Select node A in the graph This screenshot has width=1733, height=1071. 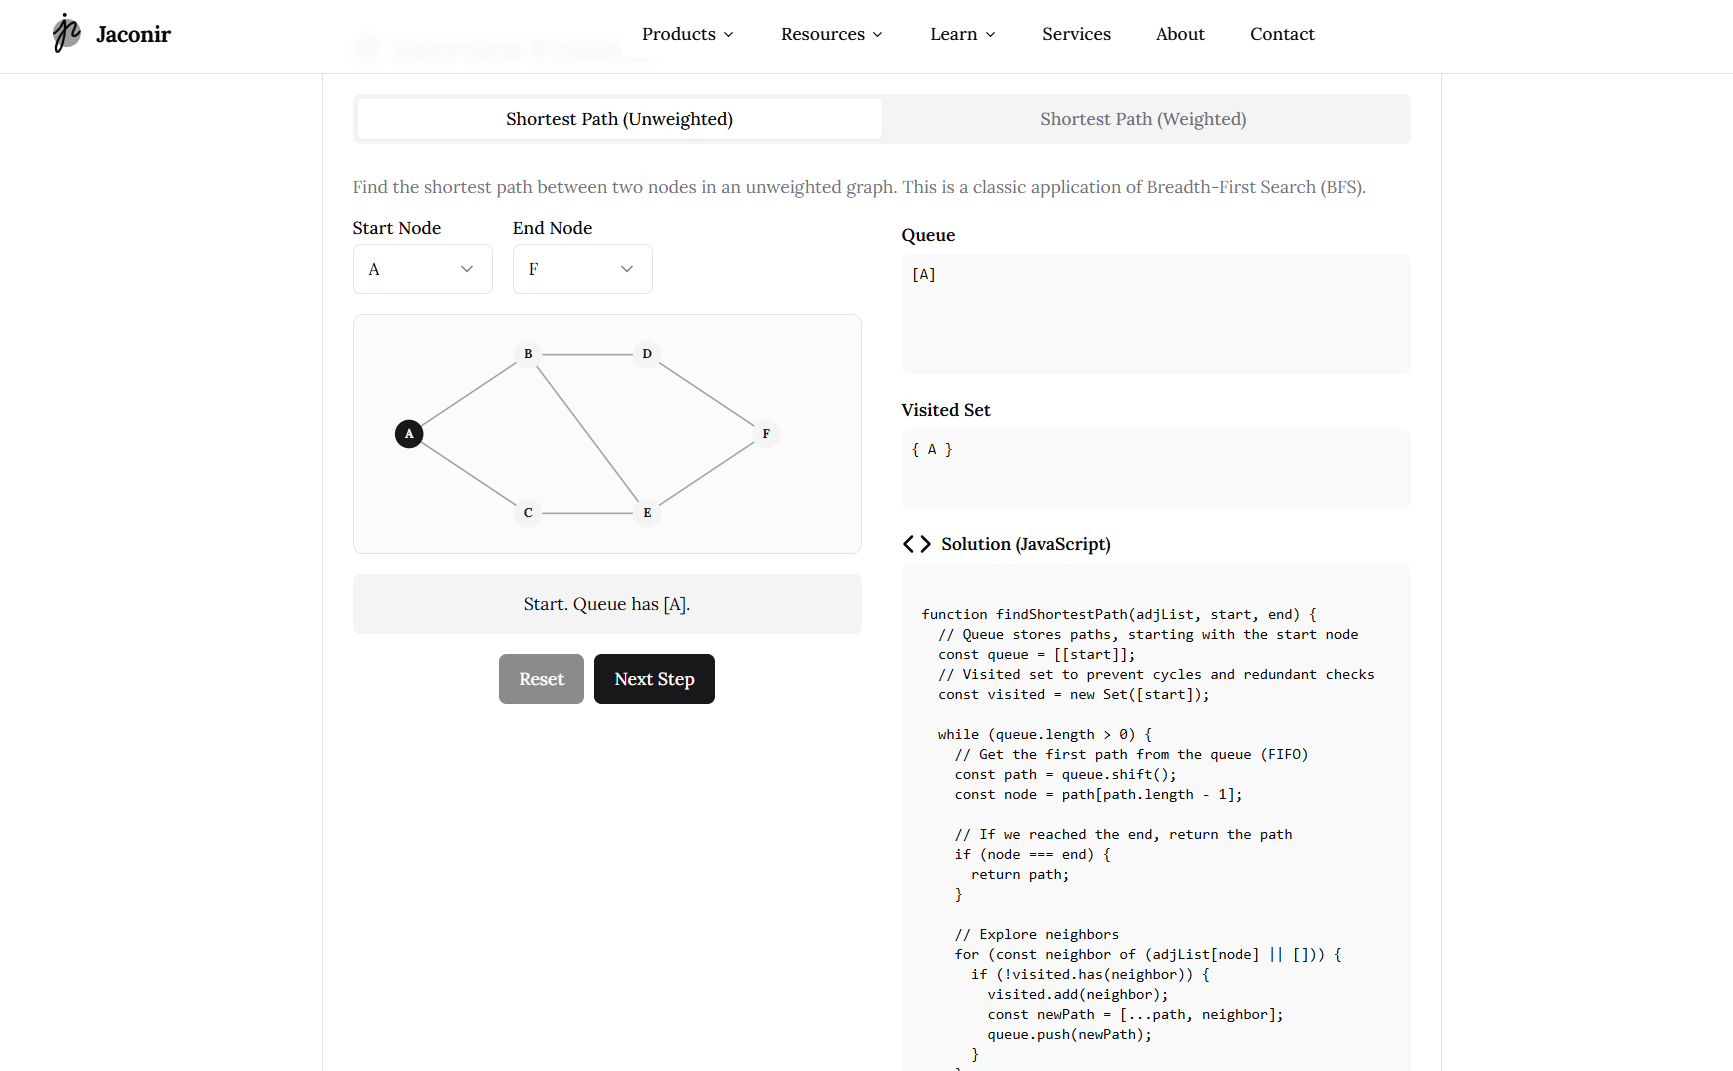[x=409, y=434]
